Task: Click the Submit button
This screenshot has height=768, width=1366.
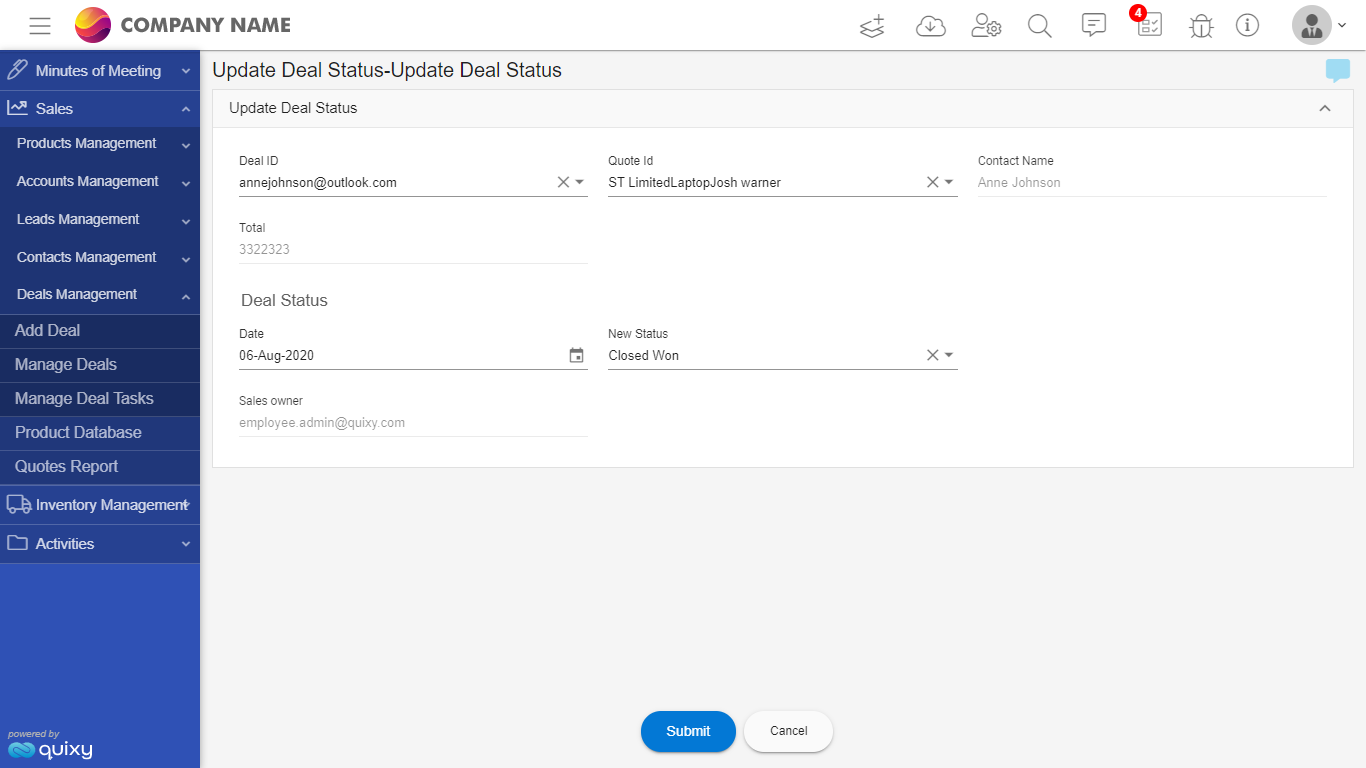Action: point(688,731)
